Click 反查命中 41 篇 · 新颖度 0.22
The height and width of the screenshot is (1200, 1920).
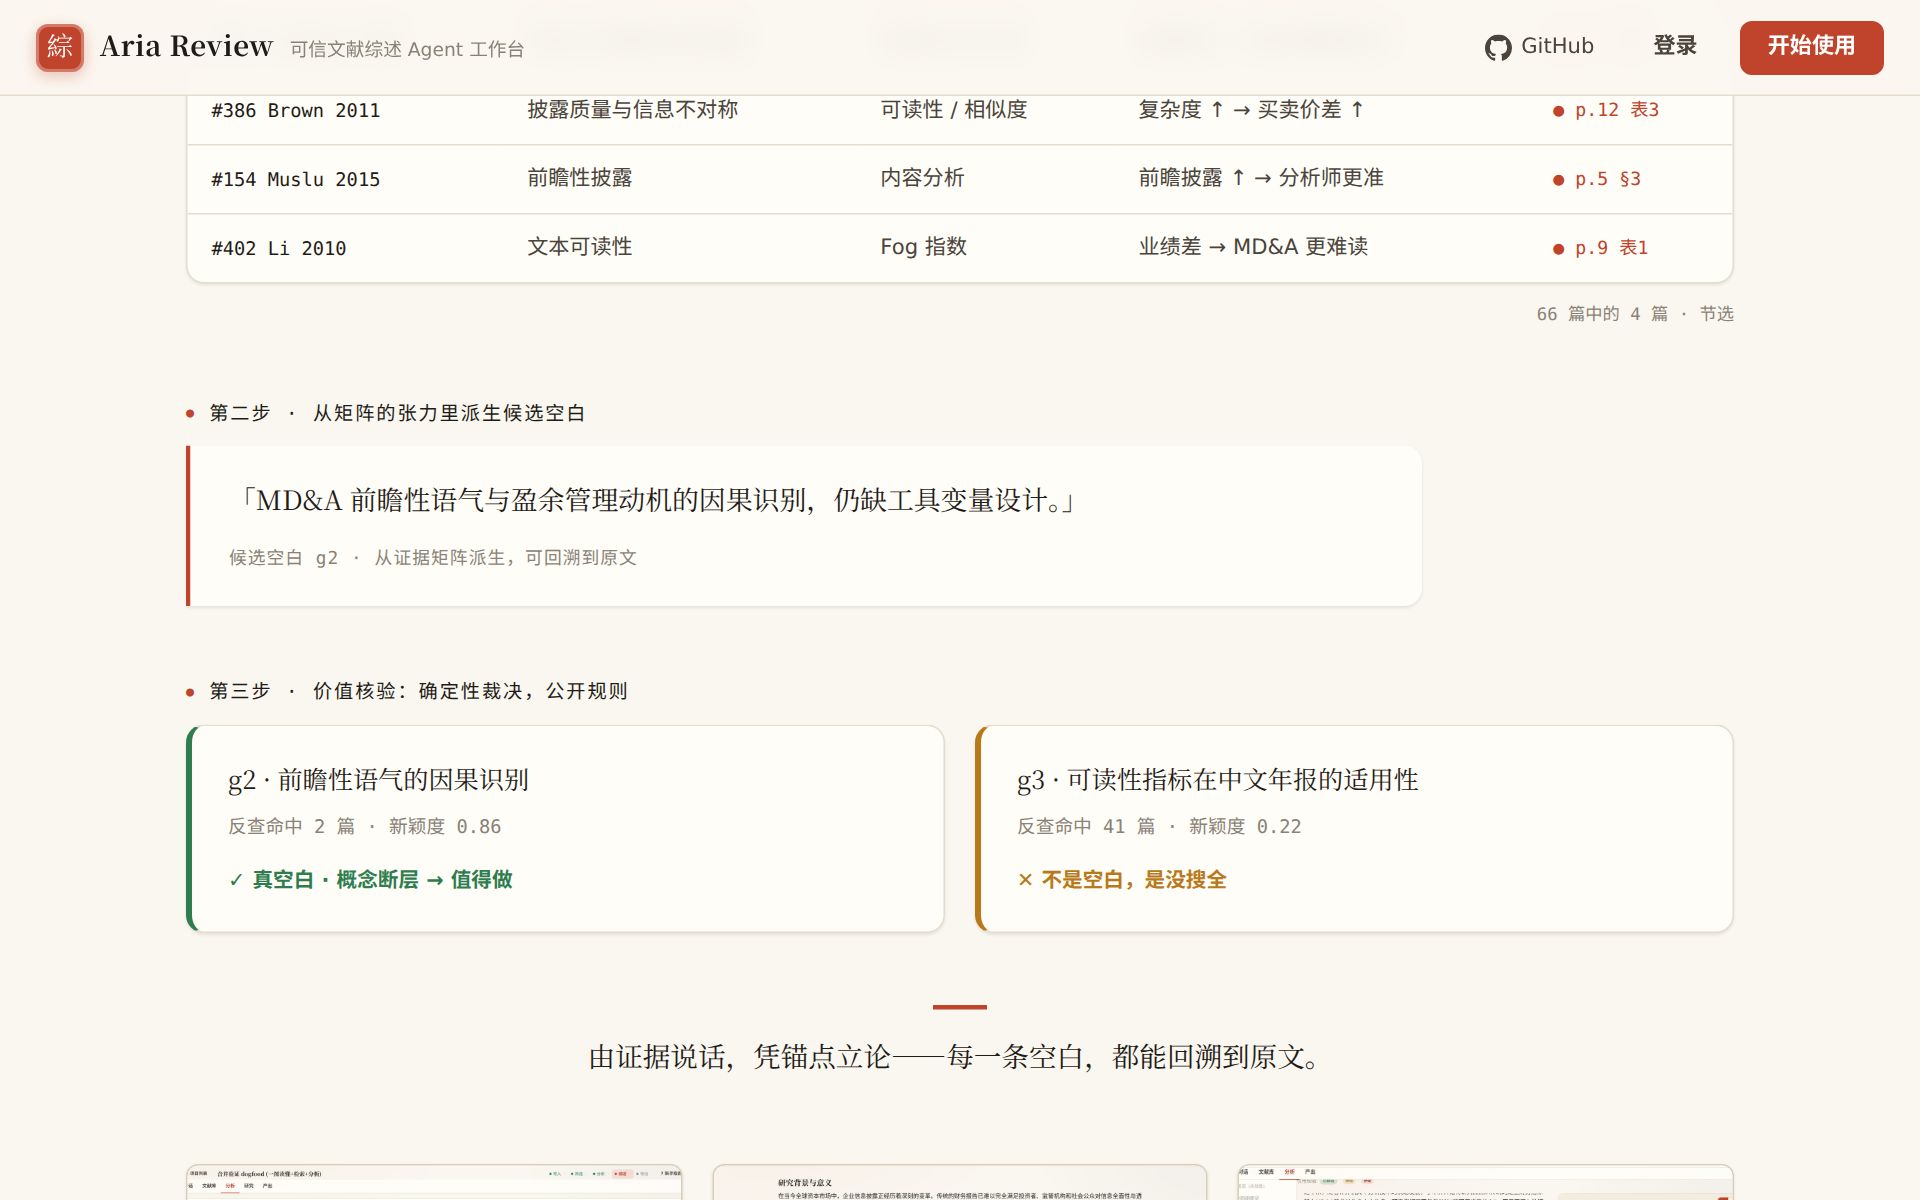(x=1159, y=827)
